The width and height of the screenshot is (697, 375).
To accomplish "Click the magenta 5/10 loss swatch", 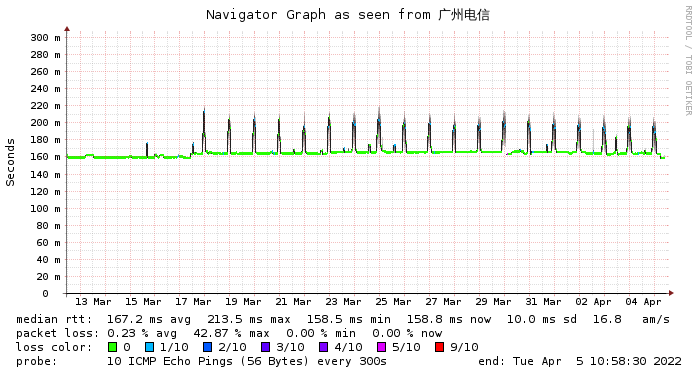I will 381,347.
